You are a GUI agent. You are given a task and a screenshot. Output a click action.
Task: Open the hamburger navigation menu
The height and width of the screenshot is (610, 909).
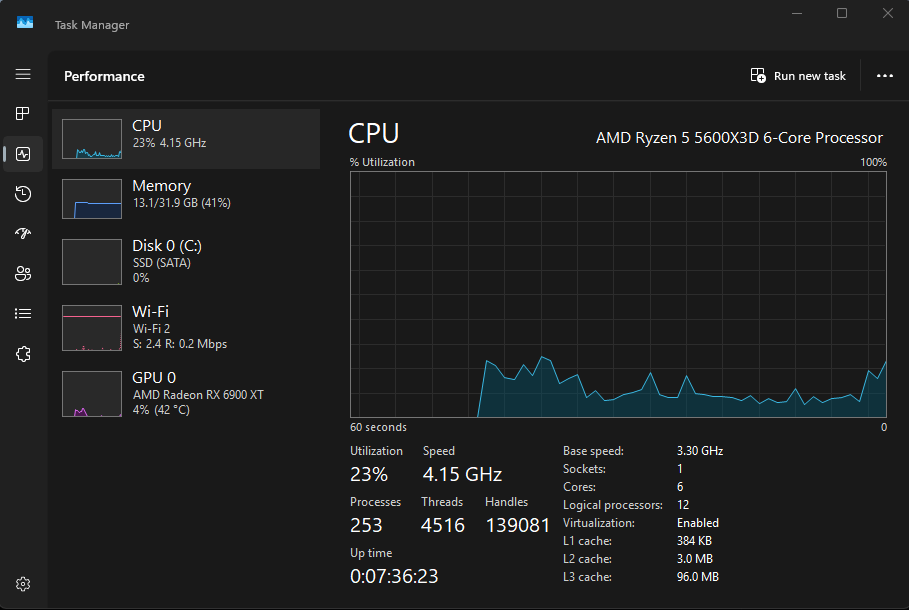pos(23,74)
